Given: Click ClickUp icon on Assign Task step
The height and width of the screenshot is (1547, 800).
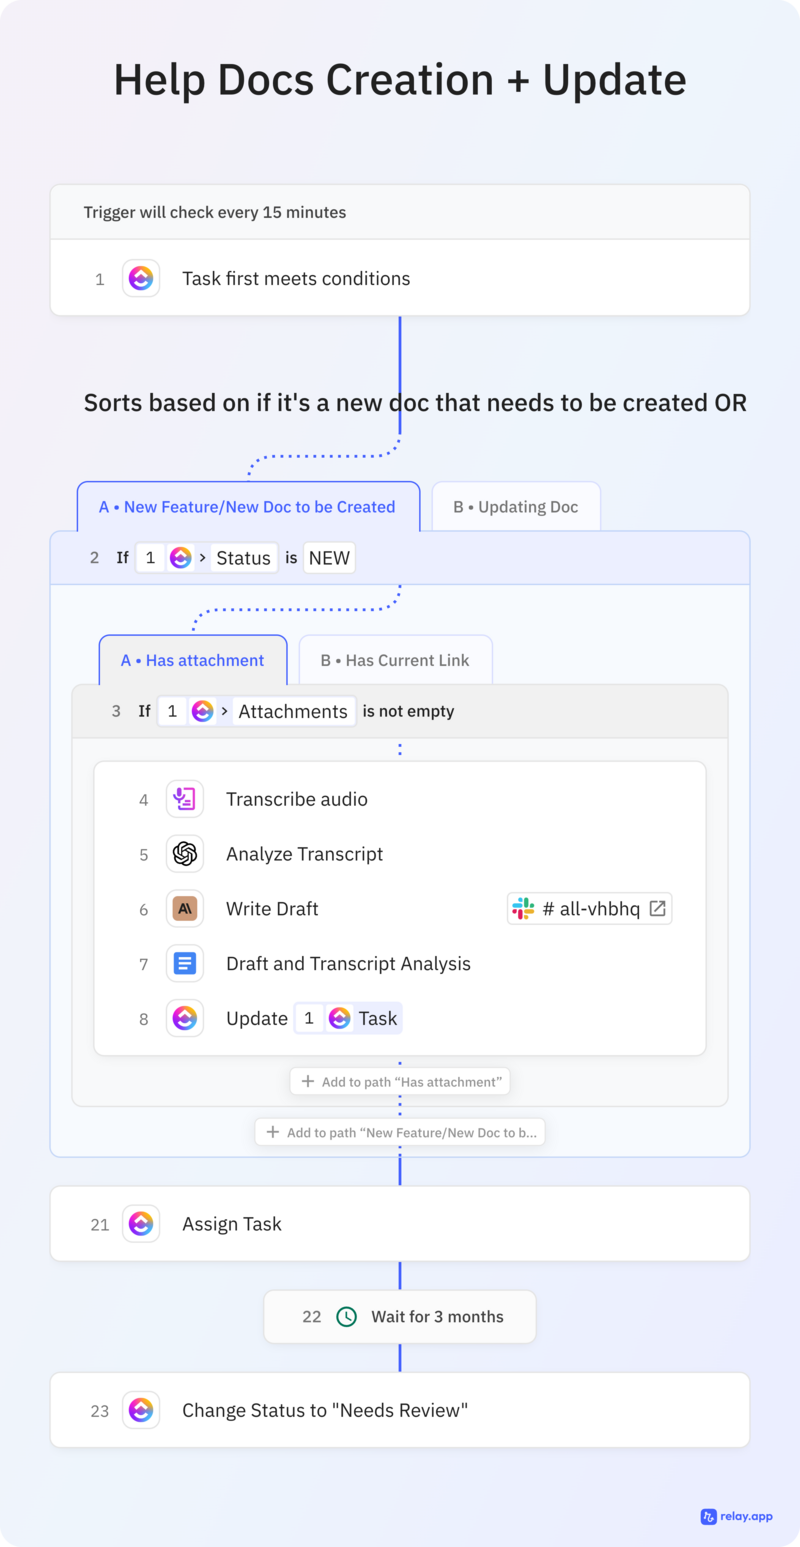Looking at the screenshot, I should point(141,1224).
